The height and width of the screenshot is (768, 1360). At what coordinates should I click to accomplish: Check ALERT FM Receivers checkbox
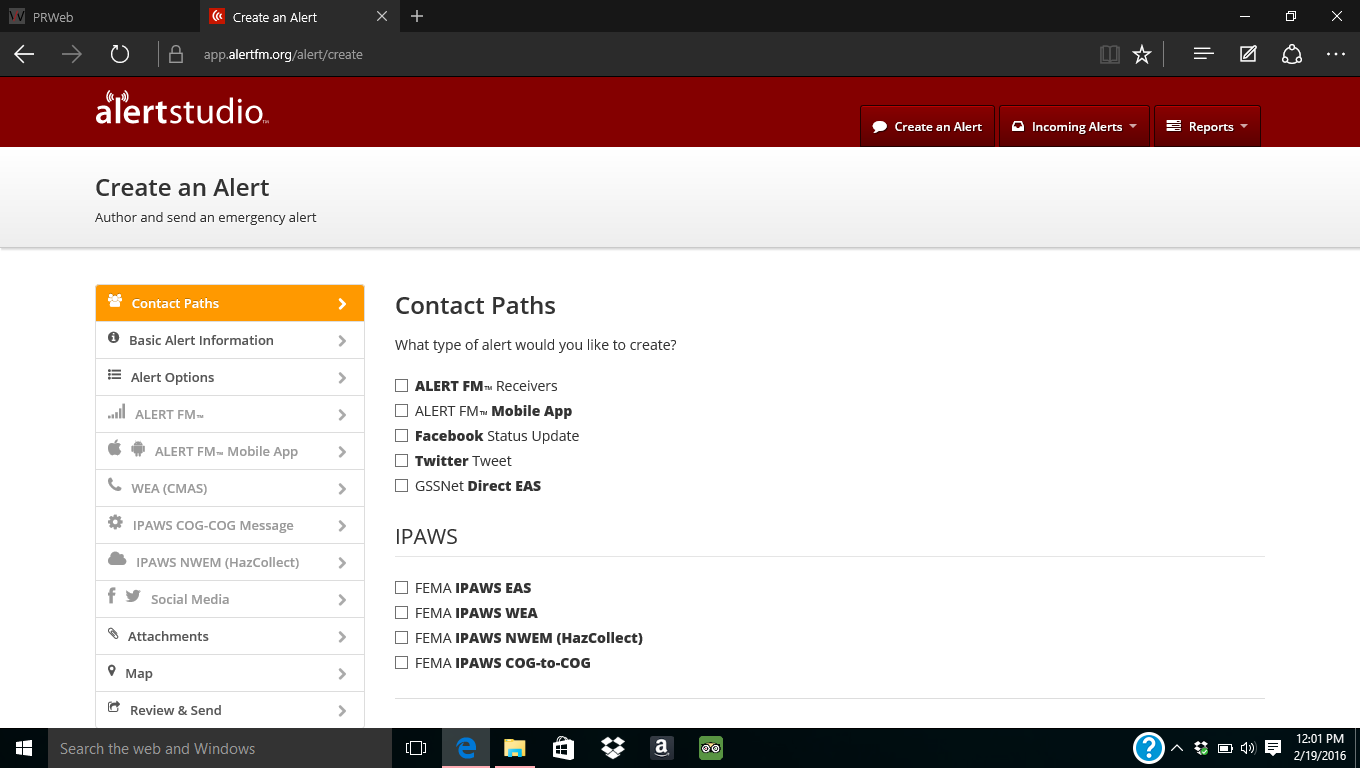click(x=402, y=386)
